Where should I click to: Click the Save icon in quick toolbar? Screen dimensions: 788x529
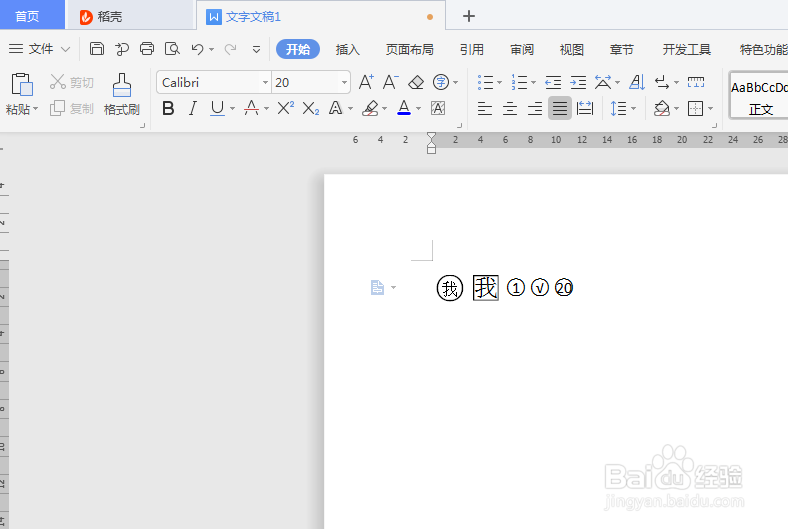click(x=96, y=49)
